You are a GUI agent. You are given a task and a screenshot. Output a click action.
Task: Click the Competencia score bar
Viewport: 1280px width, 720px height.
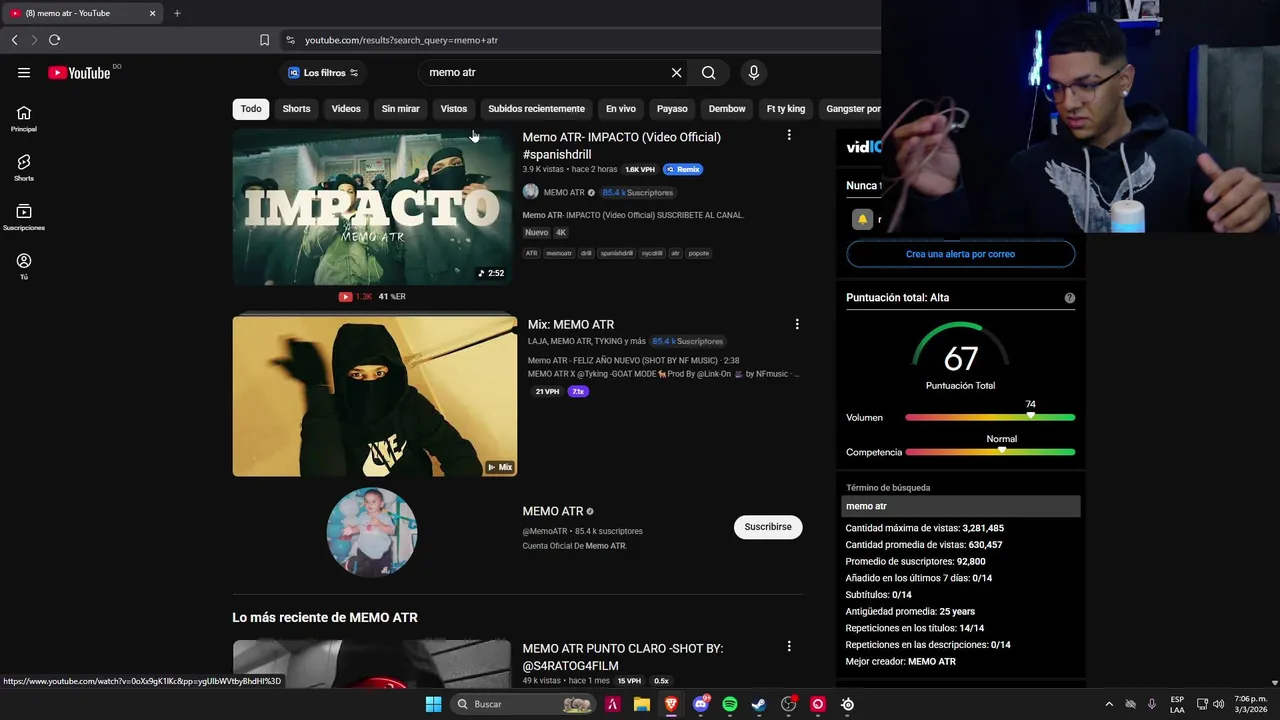990,452
